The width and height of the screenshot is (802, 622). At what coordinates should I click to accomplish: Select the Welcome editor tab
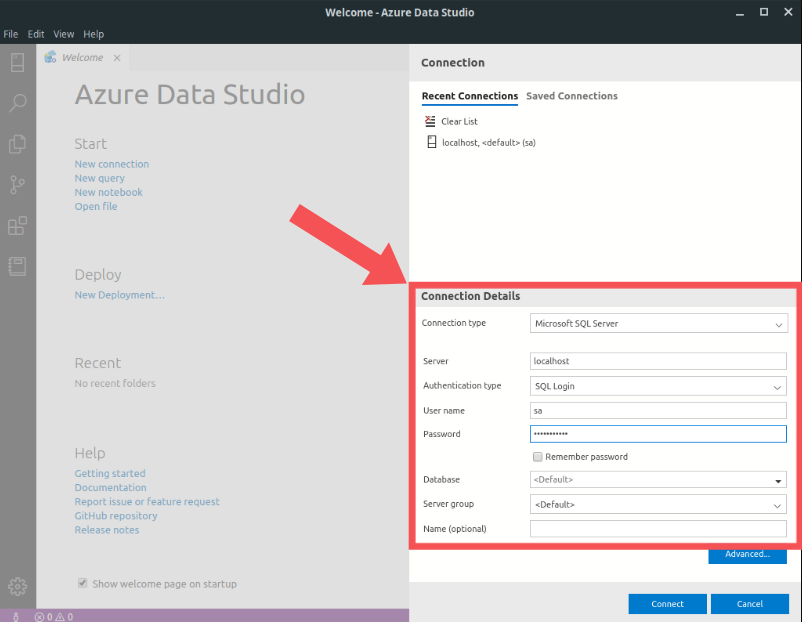click(x=82, y=58)
